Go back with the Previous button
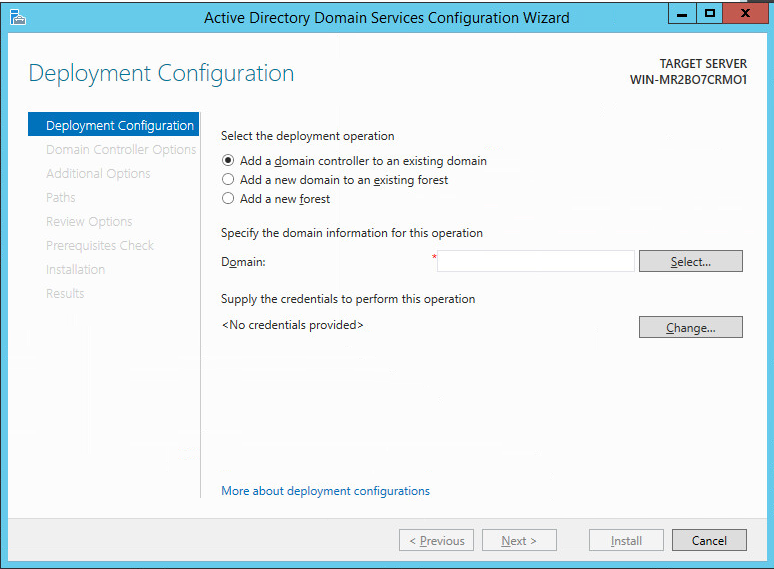 pyautogui.click(x=436, y=541)
